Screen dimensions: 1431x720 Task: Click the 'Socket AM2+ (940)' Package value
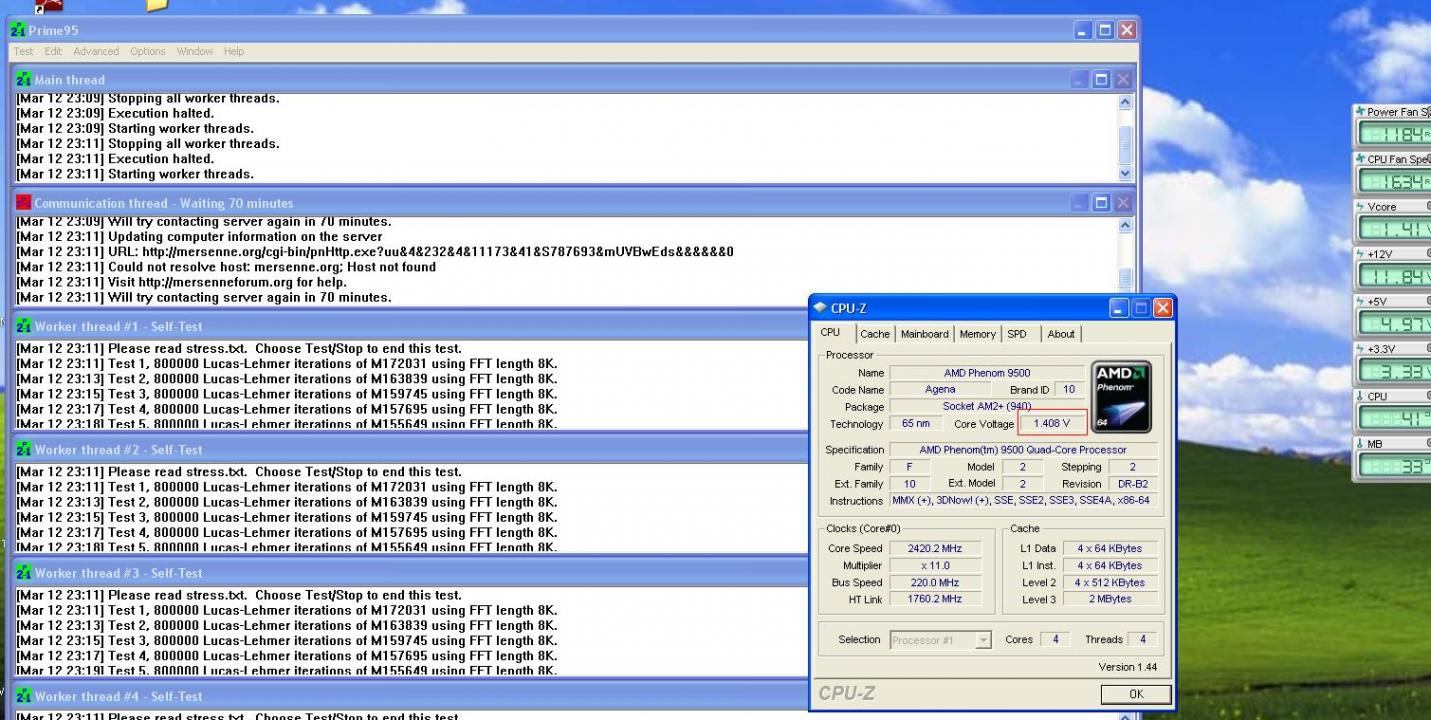coord(987,407)
